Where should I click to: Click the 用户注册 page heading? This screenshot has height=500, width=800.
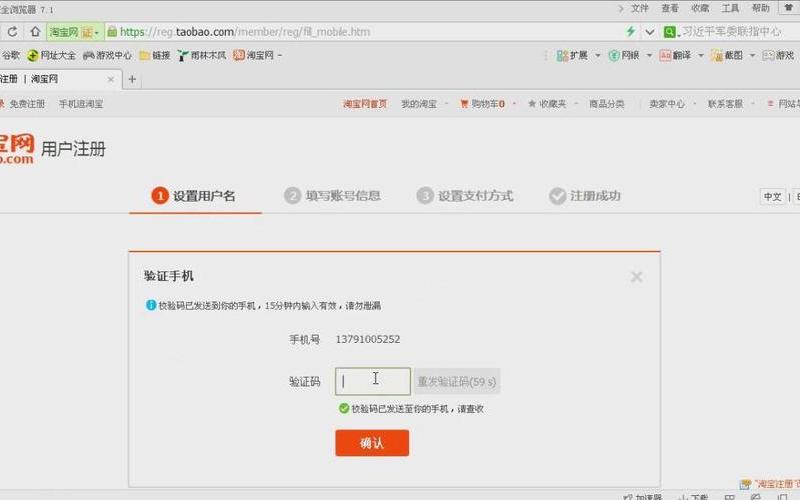73,149
